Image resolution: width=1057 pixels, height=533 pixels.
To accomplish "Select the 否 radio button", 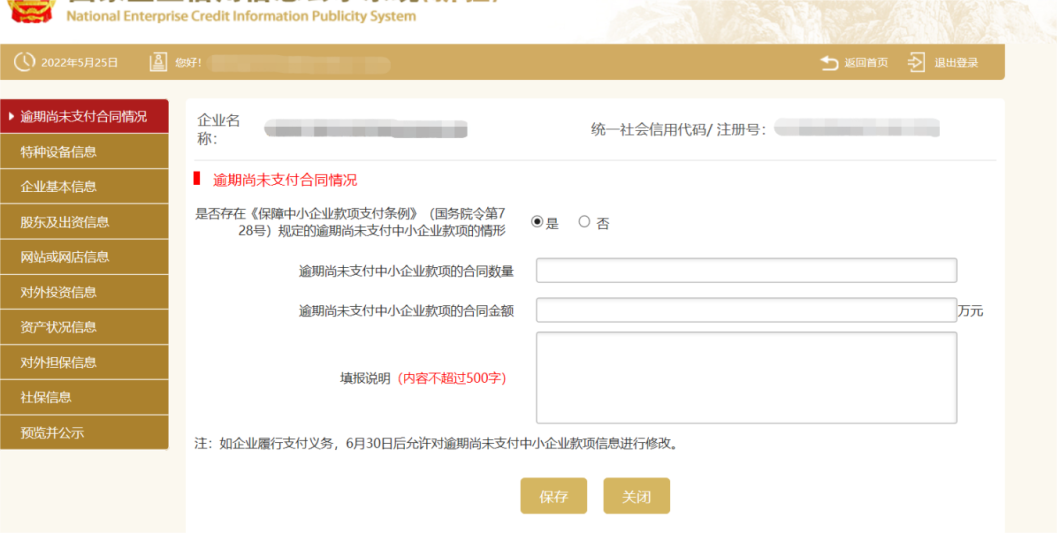I will click(x=585, y=222).
